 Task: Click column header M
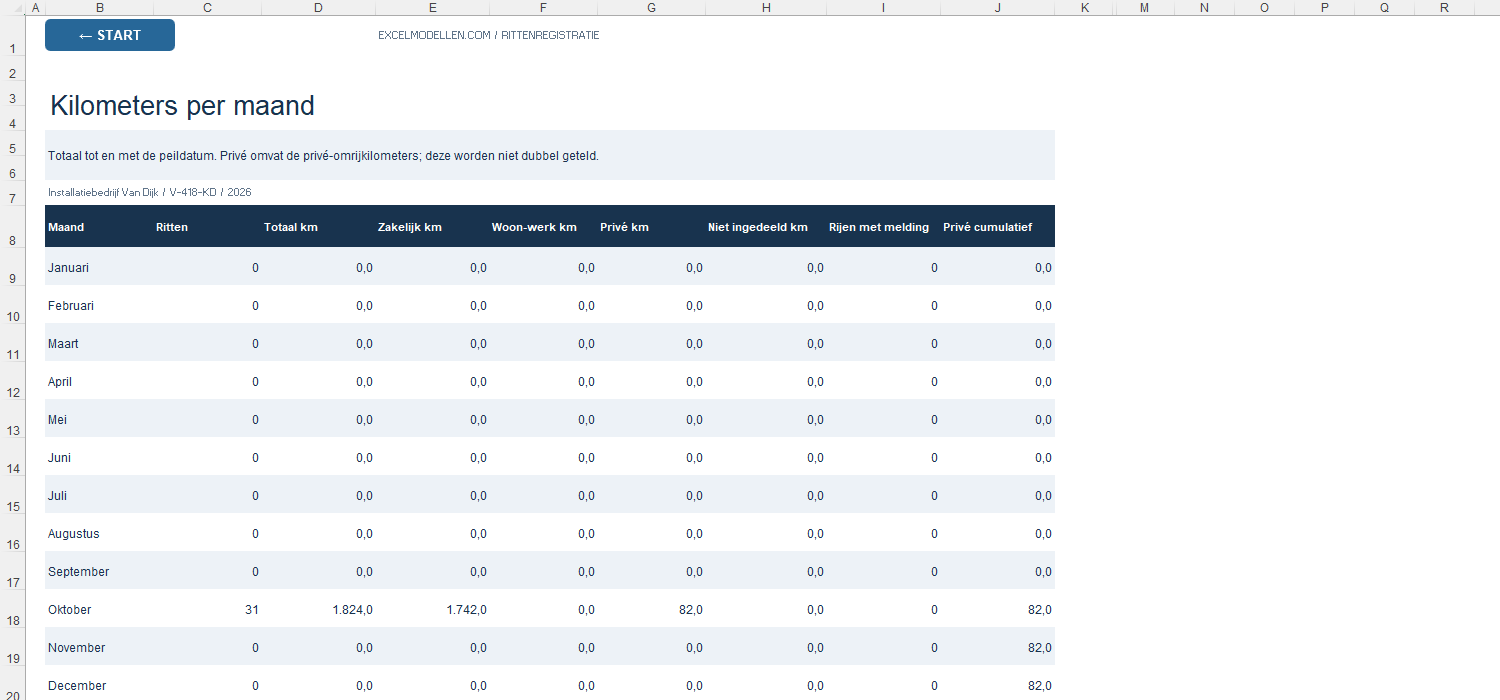pos(1145,8)
